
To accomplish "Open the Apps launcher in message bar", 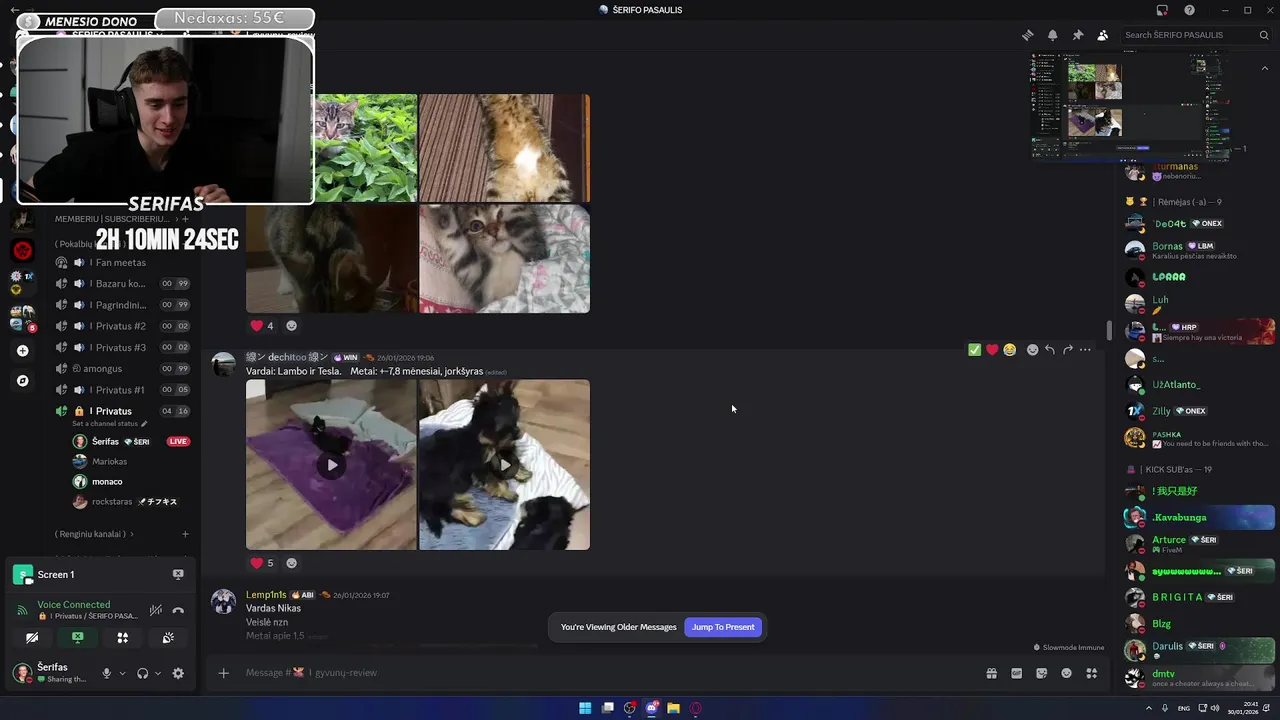I will coord(1091,673).
